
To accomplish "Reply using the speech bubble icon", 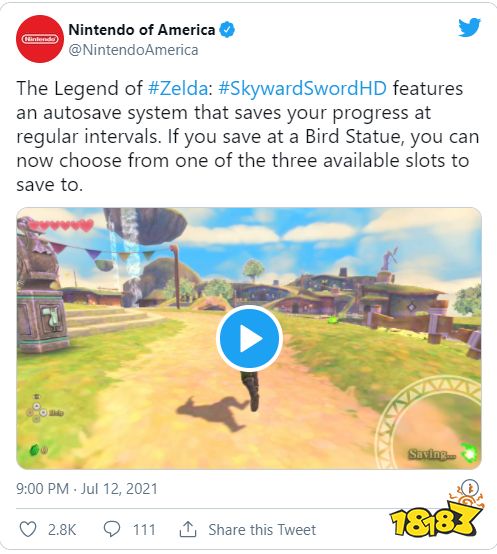I will click(112, 529).
